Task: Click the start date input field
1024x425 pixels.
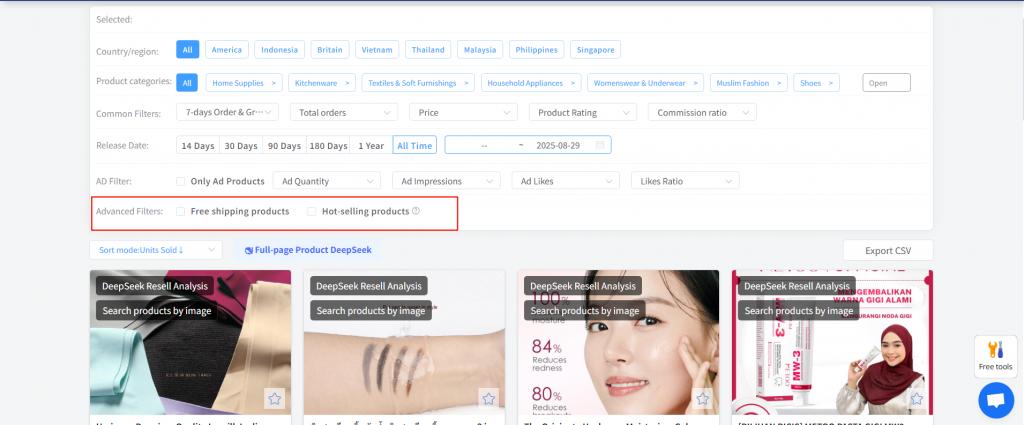Action: coord(484,145)
